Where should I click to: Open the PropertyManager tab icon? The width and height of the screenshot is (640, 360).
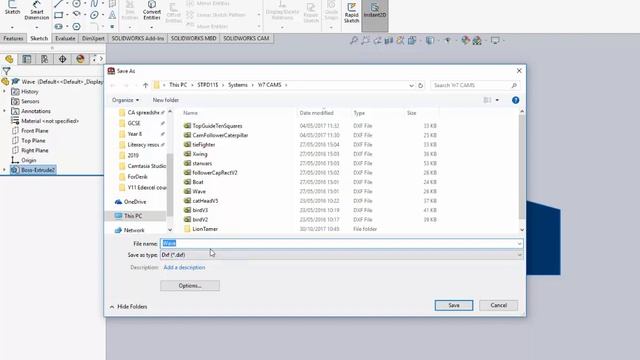click(x=27, y=59)
